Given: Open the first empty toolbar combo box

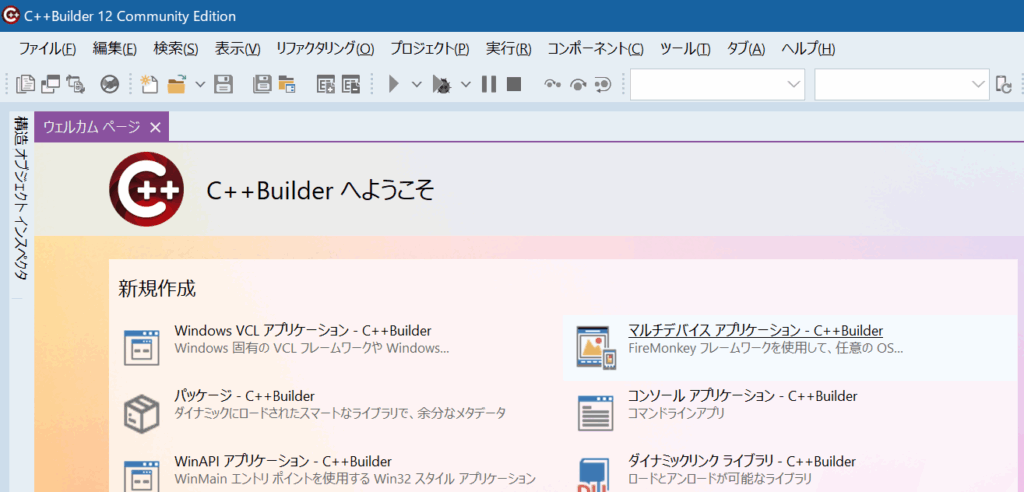Looking at the screenshot, I should (x=717, y=85).
